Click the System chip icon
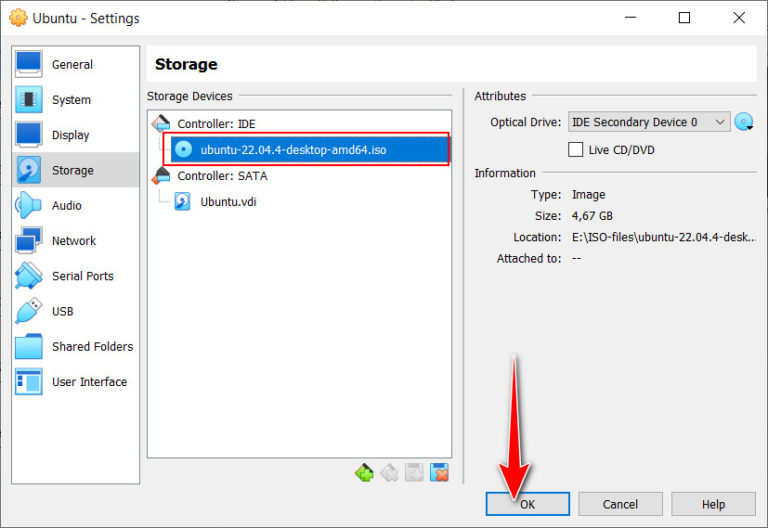The width and height of the screenshot is (768, 528). (28, 99)
